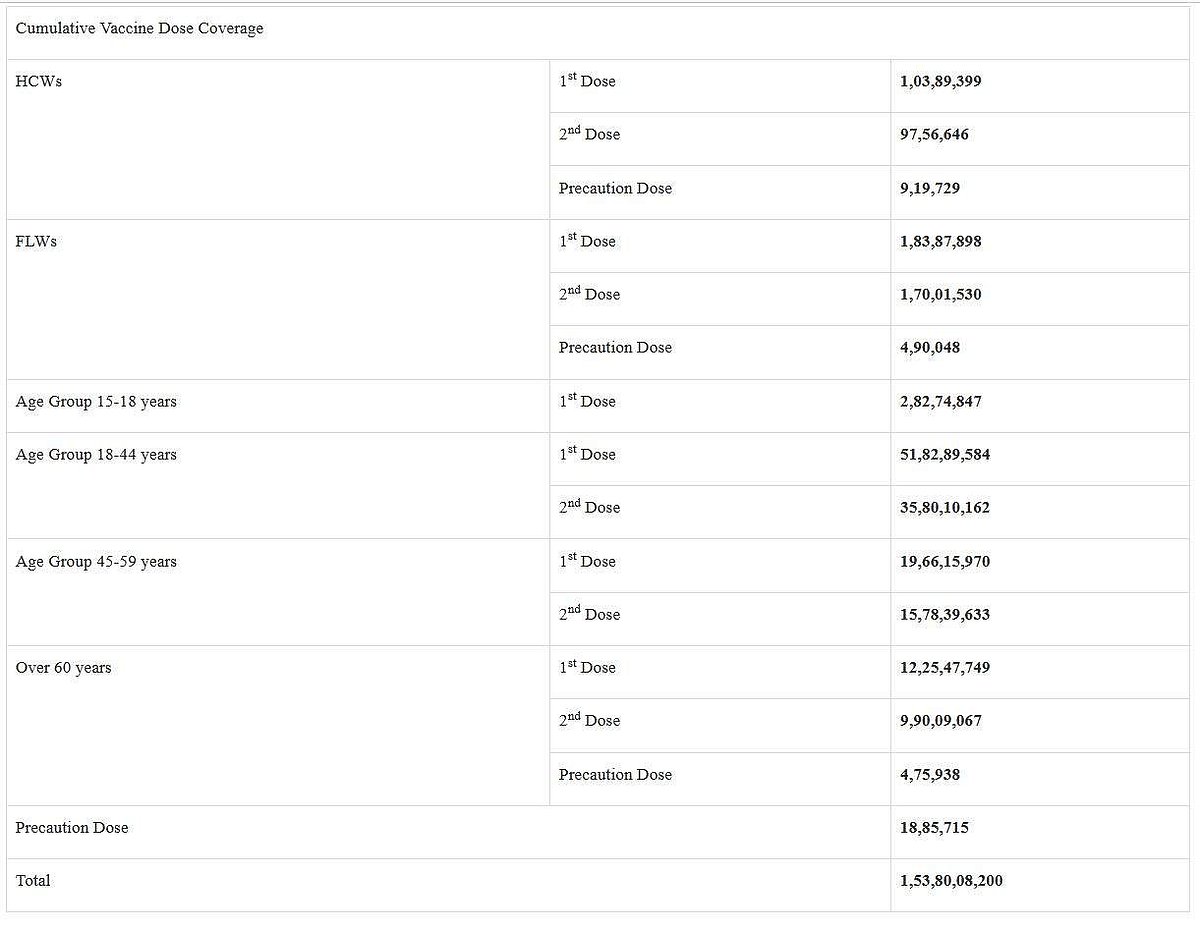
Task: Select the Age Group 45-59 years label
Action: [96, 561]
